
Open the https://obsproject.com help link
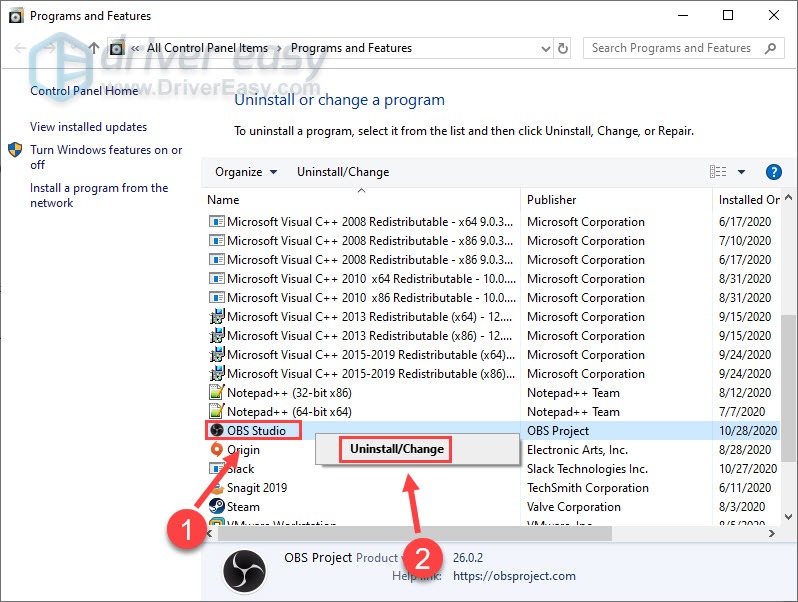pyautogui.click(x=514, y=576)
